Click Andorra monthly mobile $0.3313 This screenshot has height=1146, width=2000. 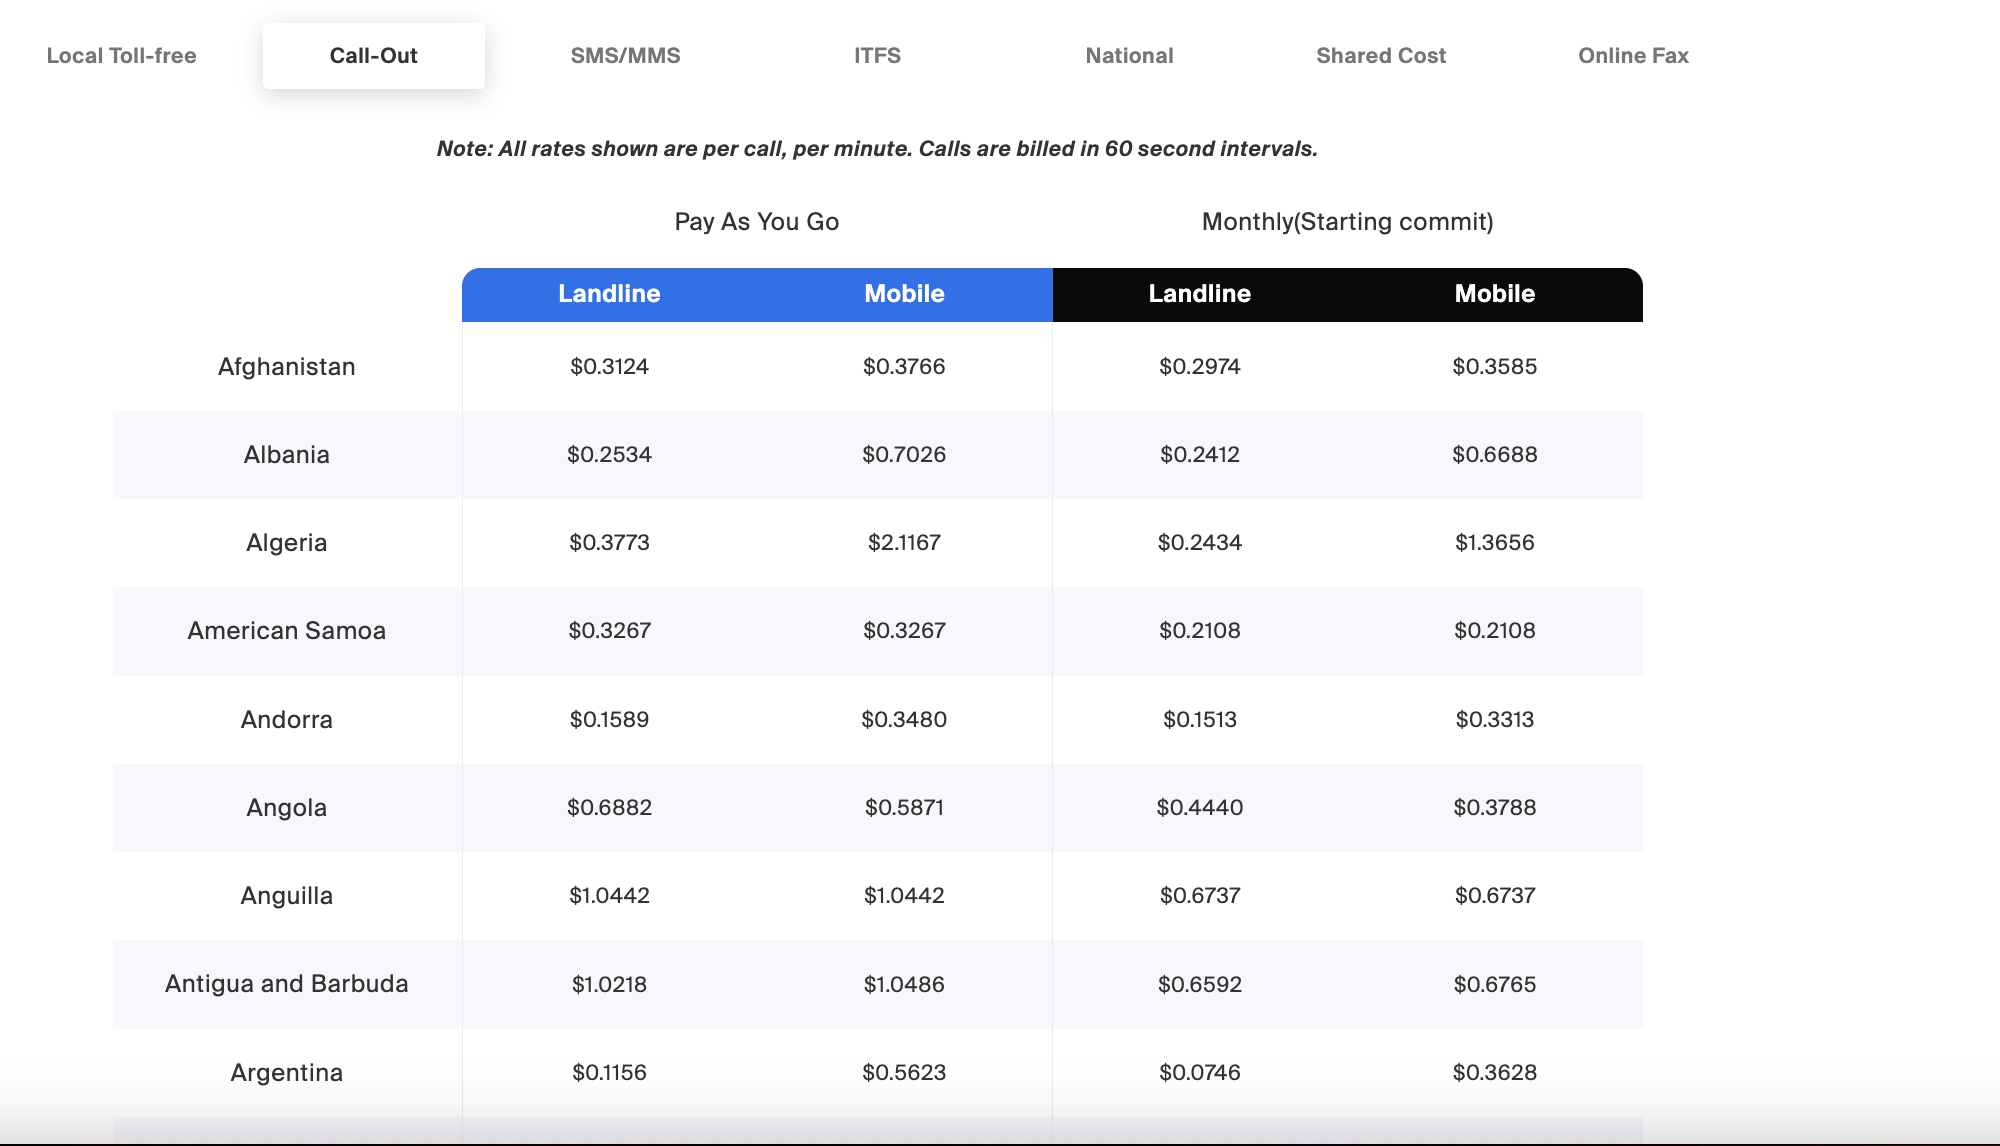[1495, 720]
